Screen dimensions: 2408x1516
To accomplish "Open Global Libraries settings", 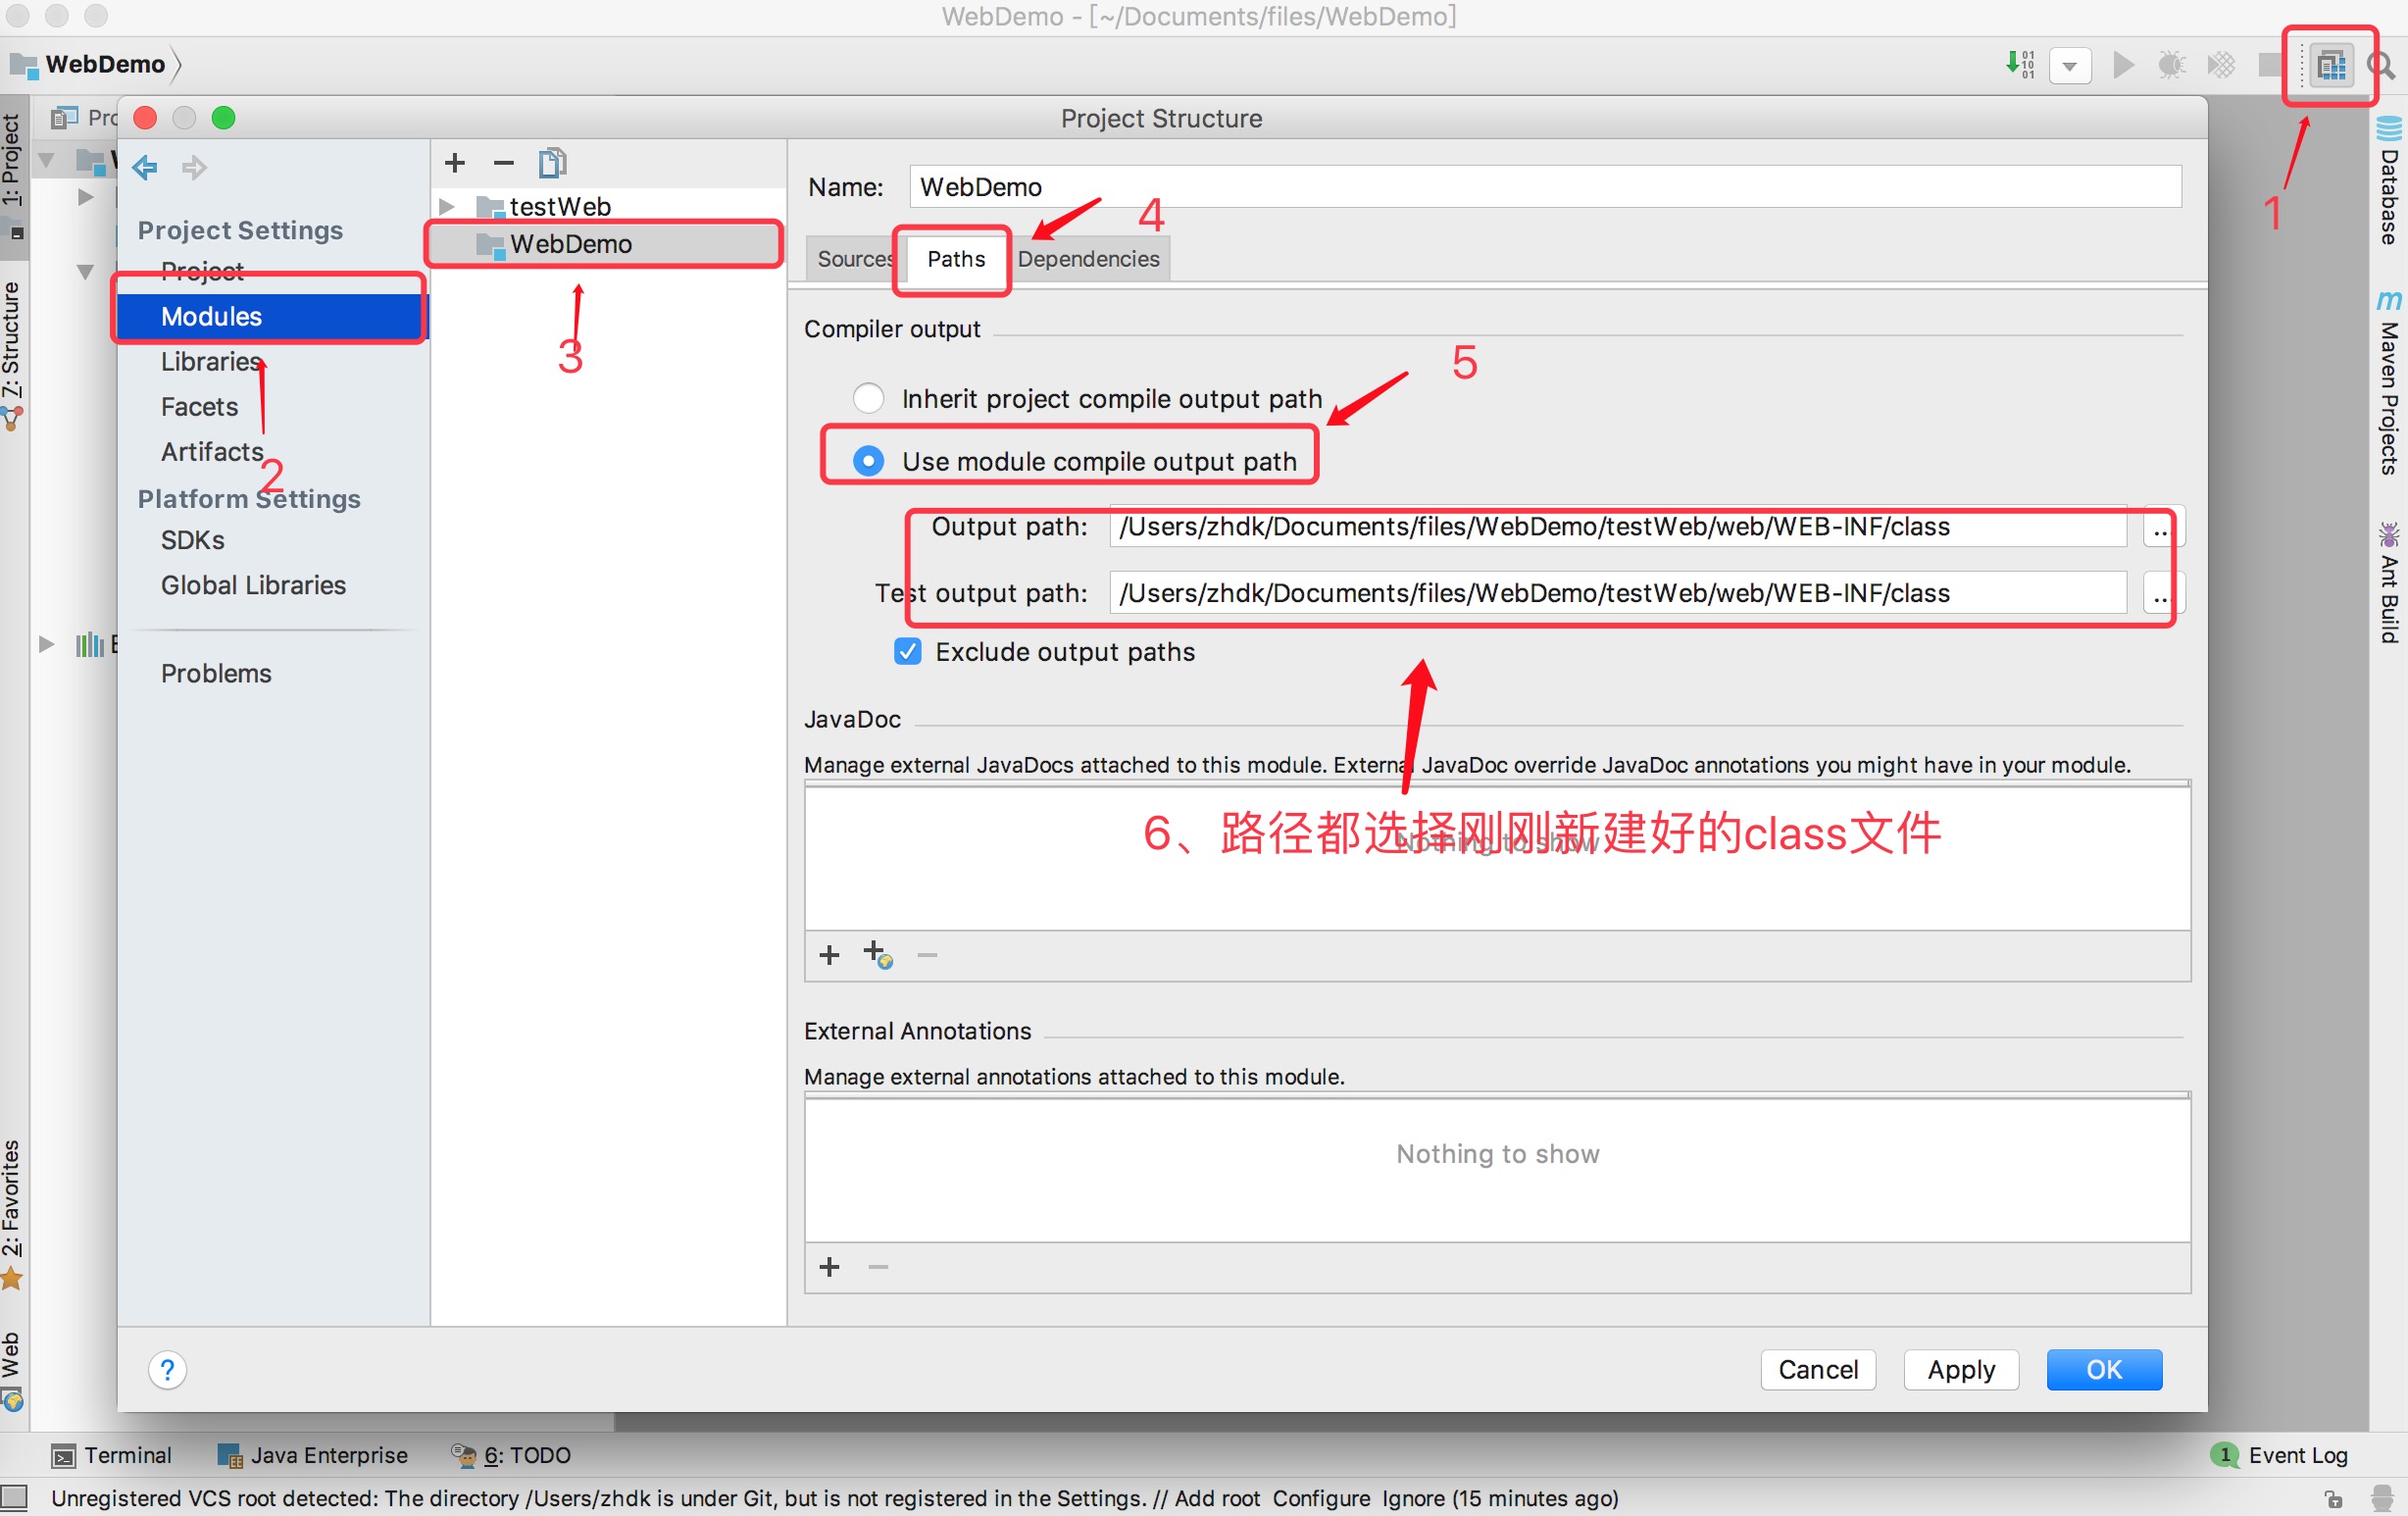I will coord(253,585).
